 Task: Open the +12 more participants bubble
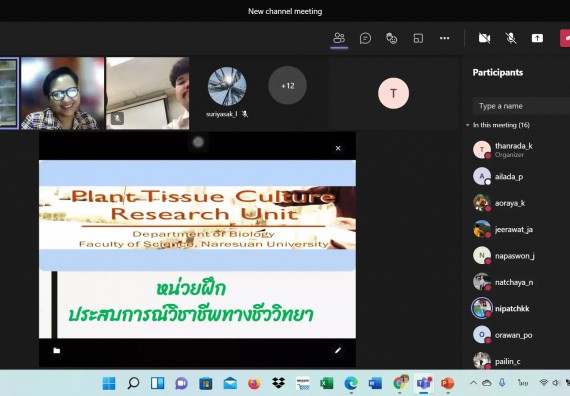(288, 85)
